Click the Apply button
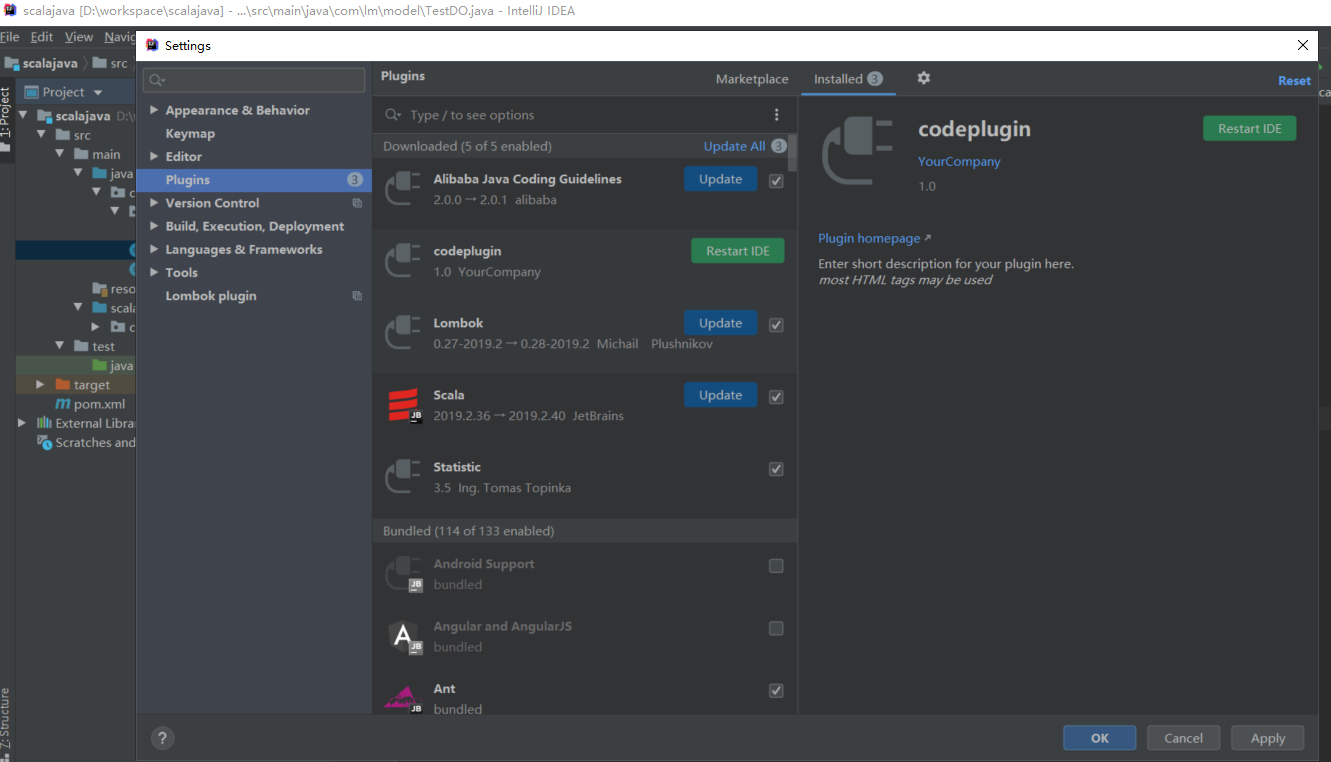1331x762 pixels. click(1267, 738)
